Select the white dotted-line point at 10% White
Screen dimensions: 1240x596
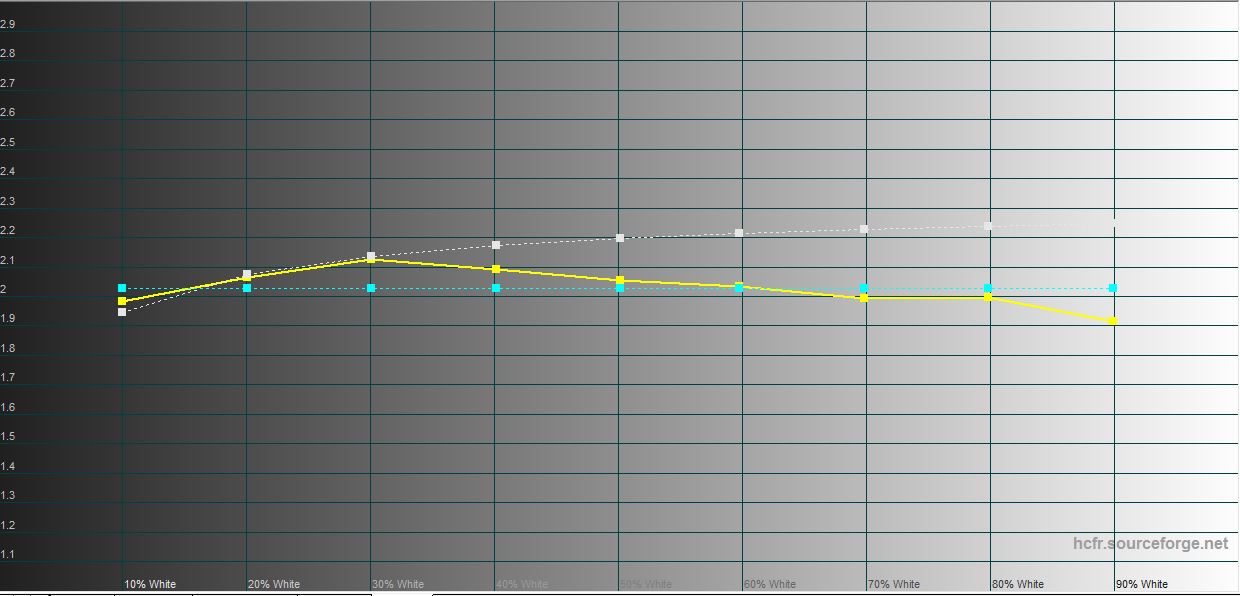point(122,312)
